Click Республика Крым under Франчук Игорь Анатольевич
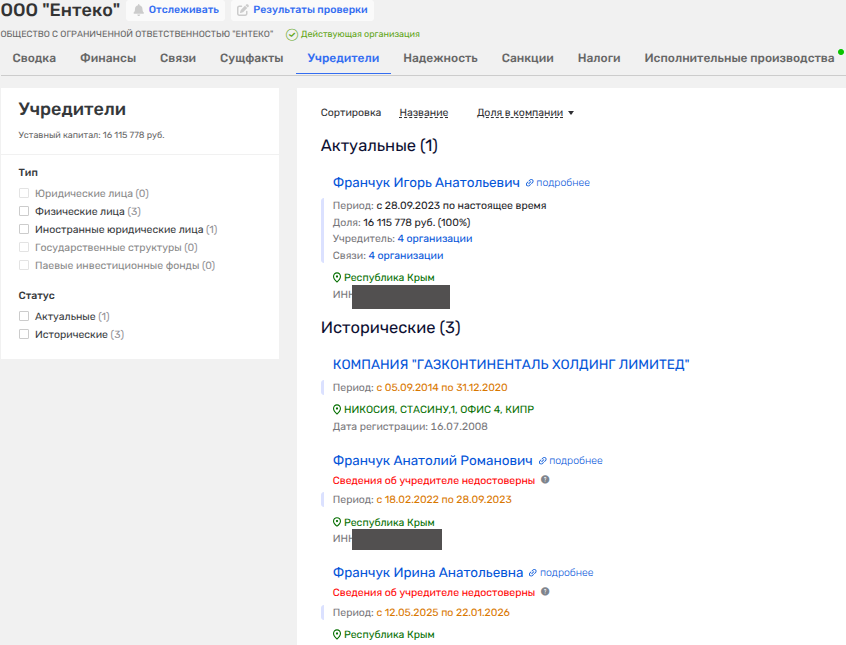846x645 pixels. [389, 277]
